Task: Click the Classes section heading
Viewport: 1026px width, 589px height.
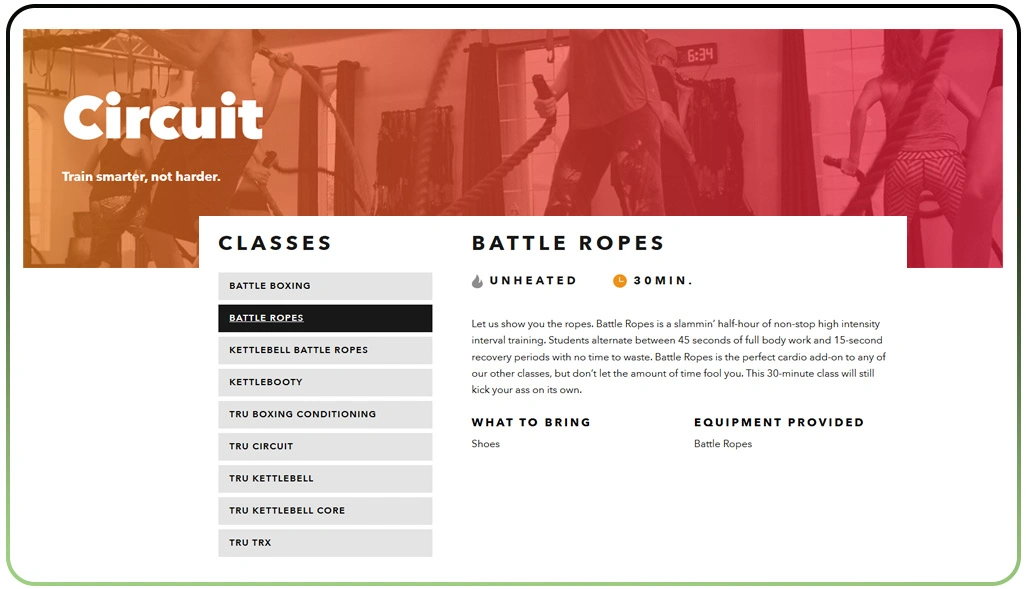Action: tap(275, 243)
